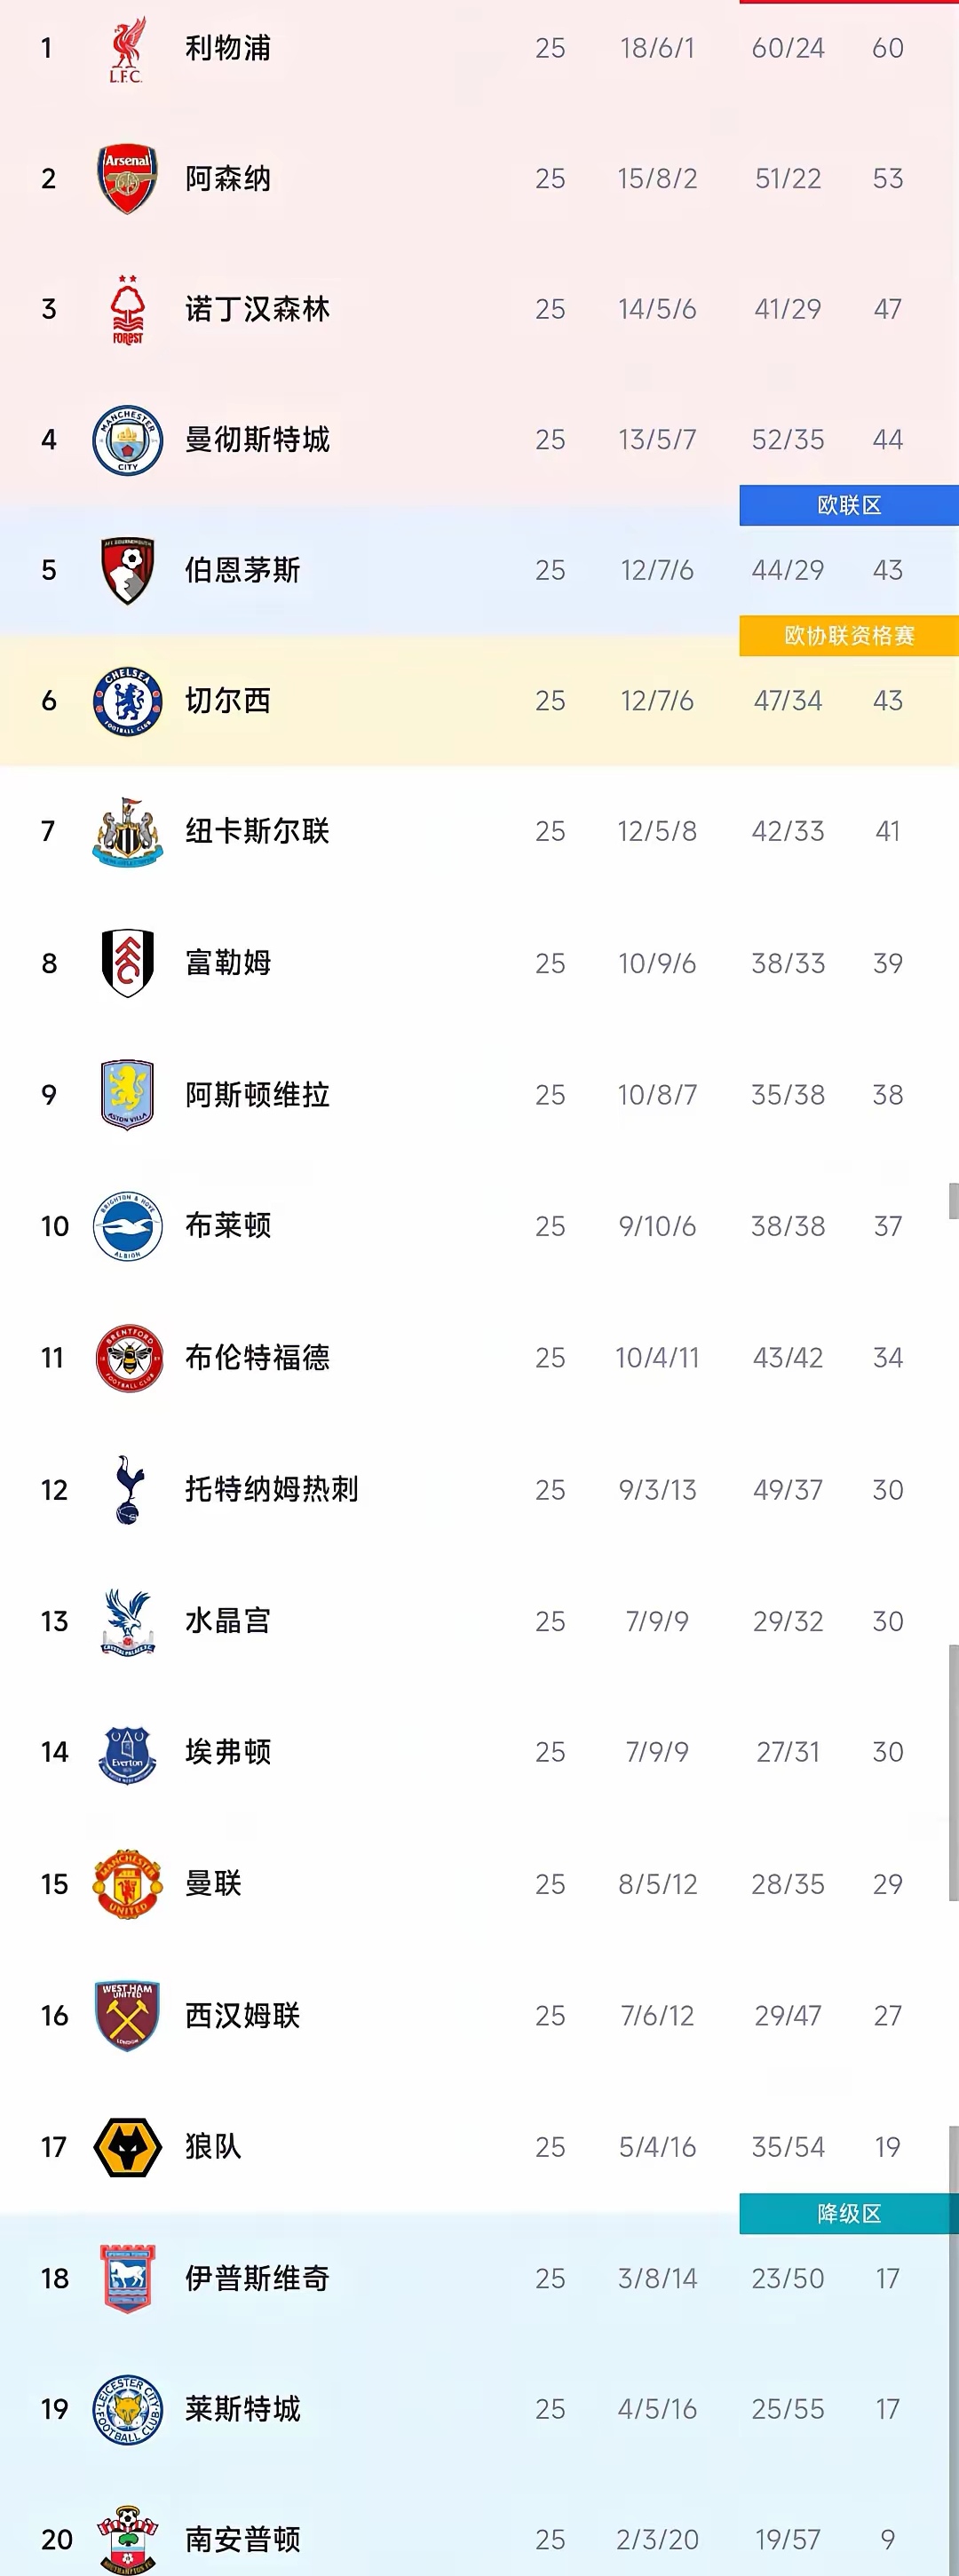
Task: Select Fulham's 38/33 goals figure
Action: [x=788, y=964]
